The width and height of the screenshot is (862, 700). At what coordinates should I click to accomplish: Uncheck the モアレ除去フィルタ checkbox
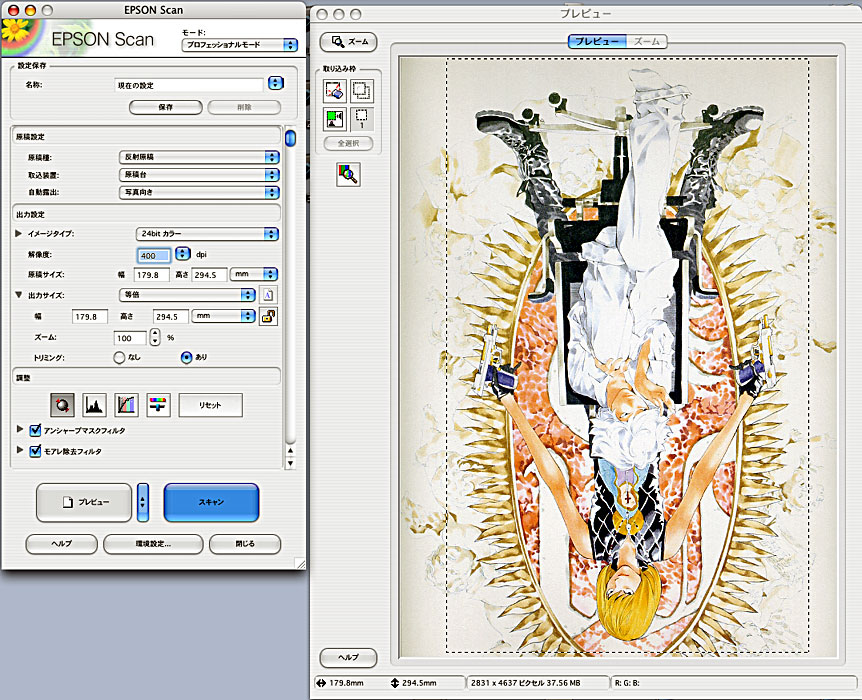coord(35,451)
